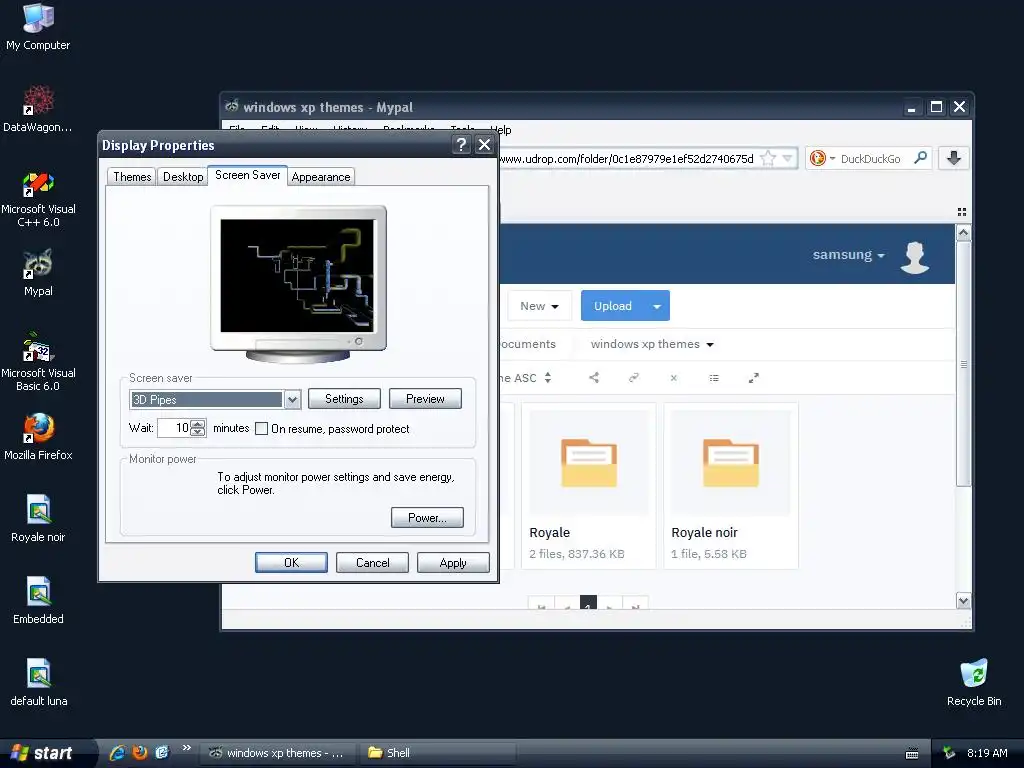Switch to list view icon in udrop

click(714, 377)
